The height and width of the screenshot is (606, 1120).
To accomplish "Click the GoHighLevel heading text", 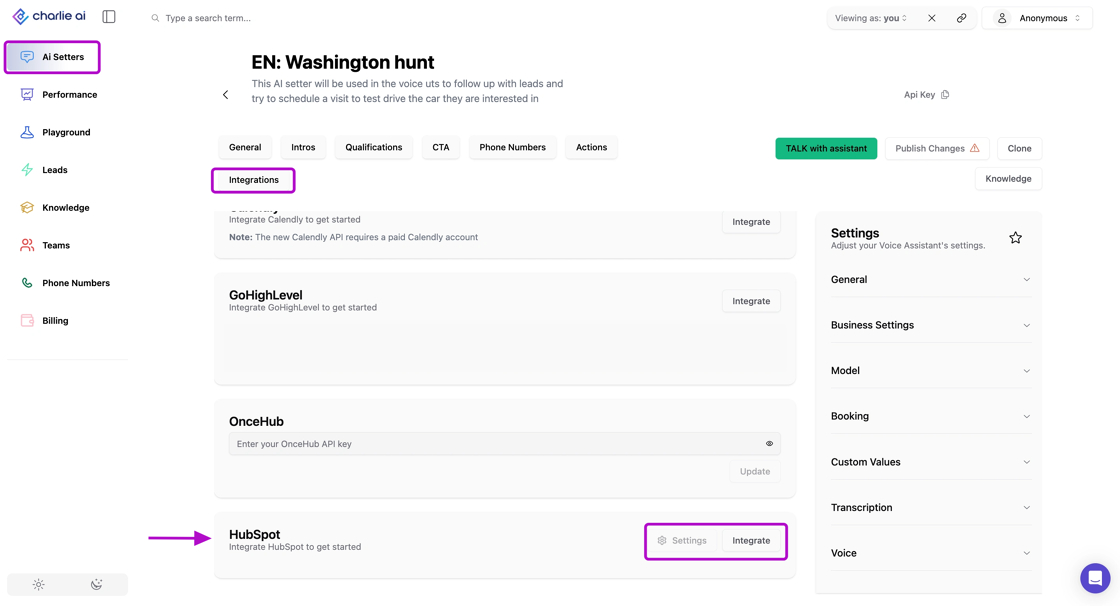I will (x=266, y=295).
